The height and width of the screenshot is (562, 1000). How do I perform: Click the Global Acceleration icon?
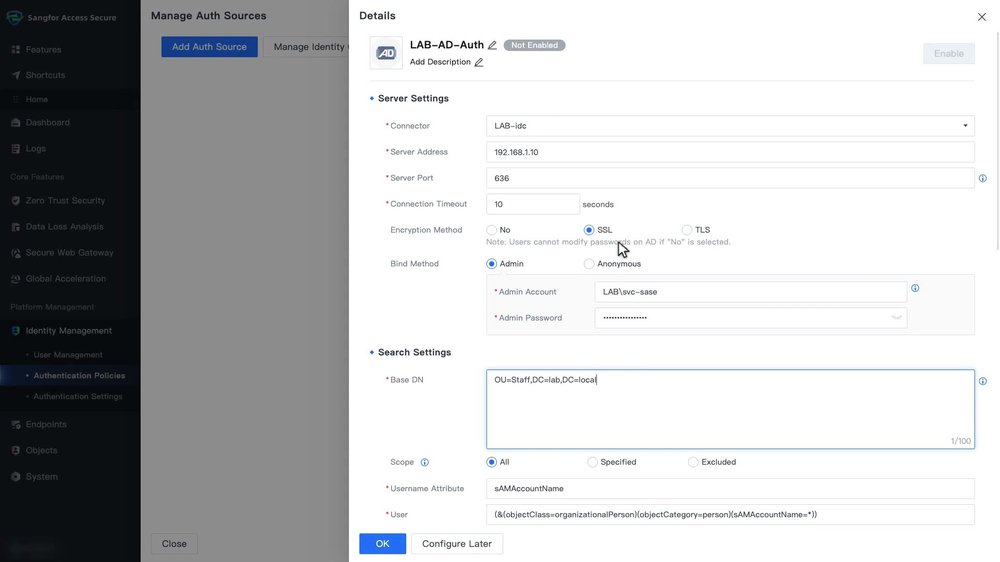[x=16, y=279]
